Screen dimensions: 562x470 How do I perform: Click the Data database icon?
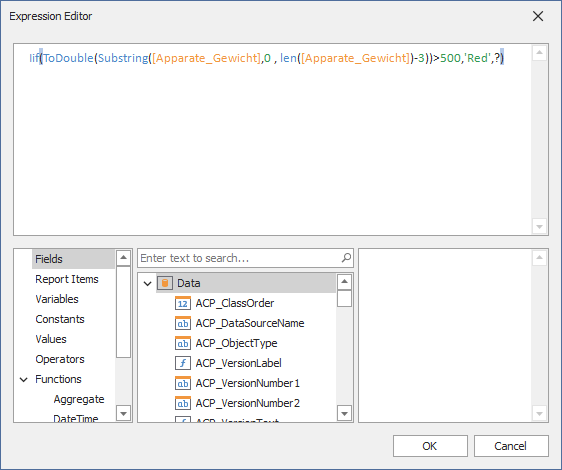(165, 283)
